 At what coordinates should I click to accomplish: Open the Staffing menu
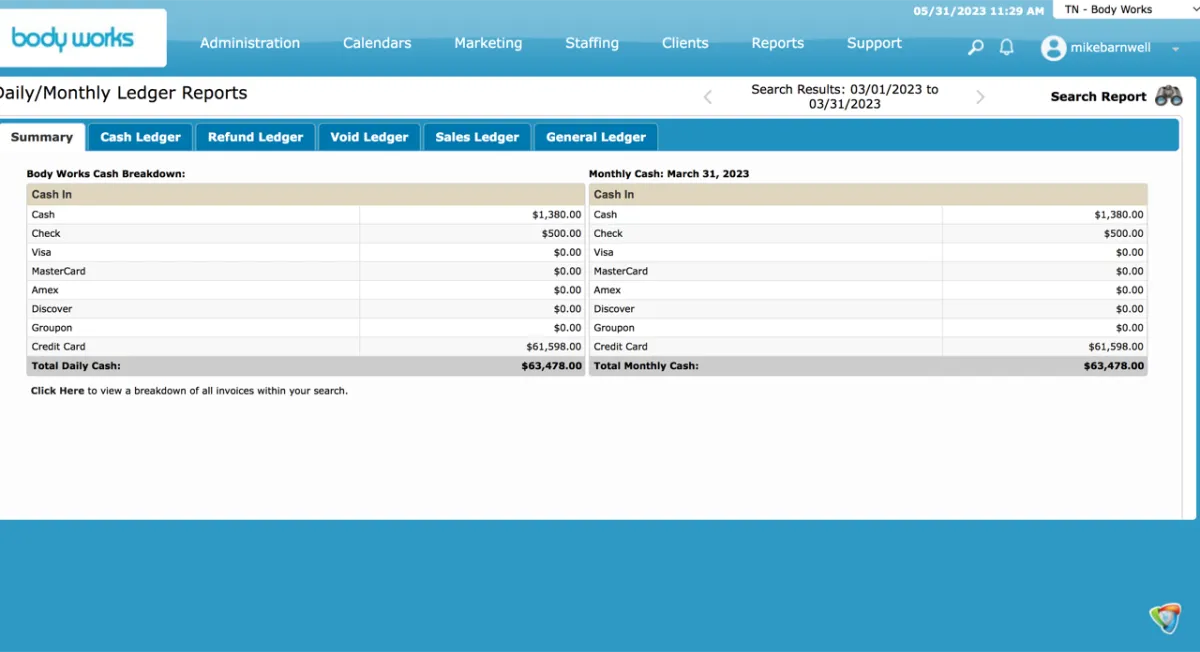click(592, 43)
